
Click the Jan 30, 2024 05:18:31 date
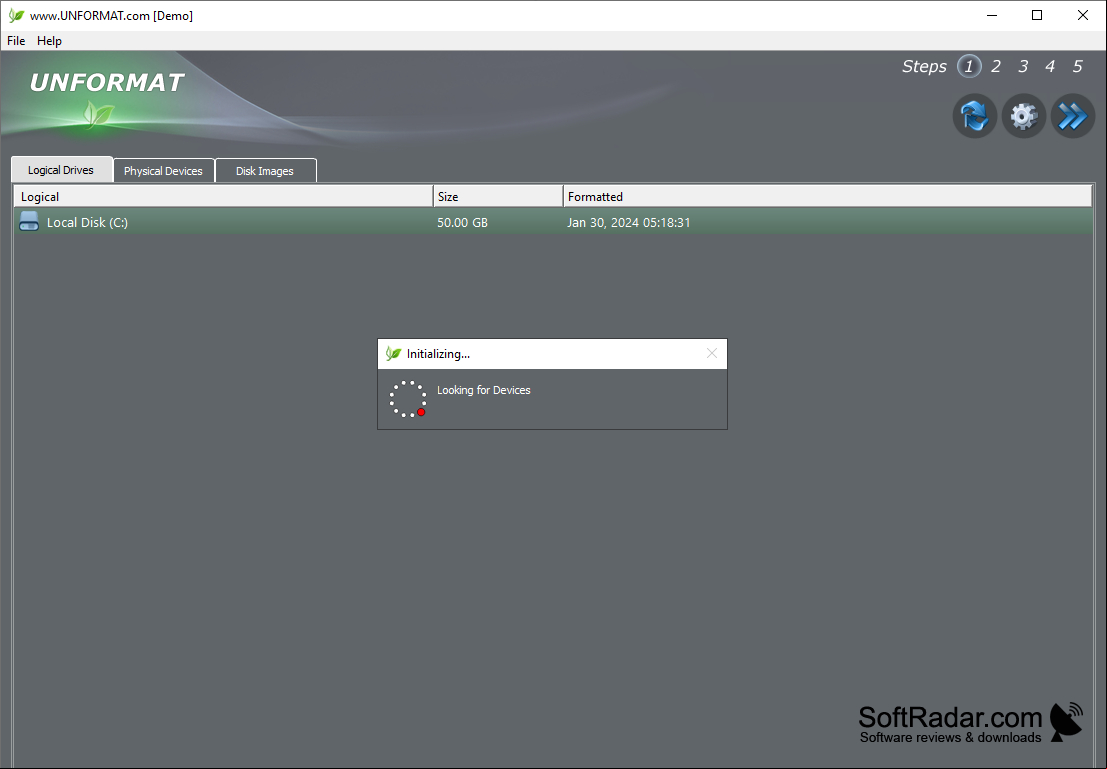(629, 222)
